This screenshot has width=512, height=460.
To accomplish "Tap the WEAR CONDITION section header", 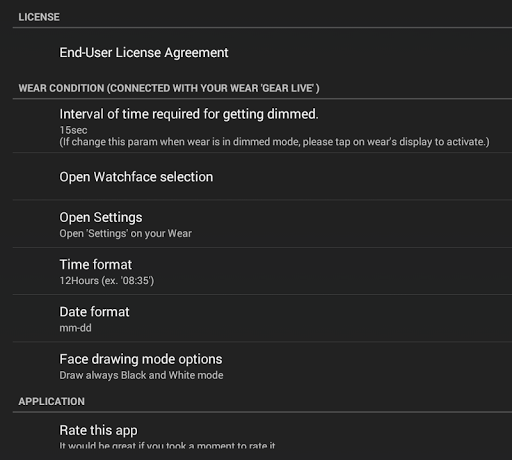I will [169, 88].
